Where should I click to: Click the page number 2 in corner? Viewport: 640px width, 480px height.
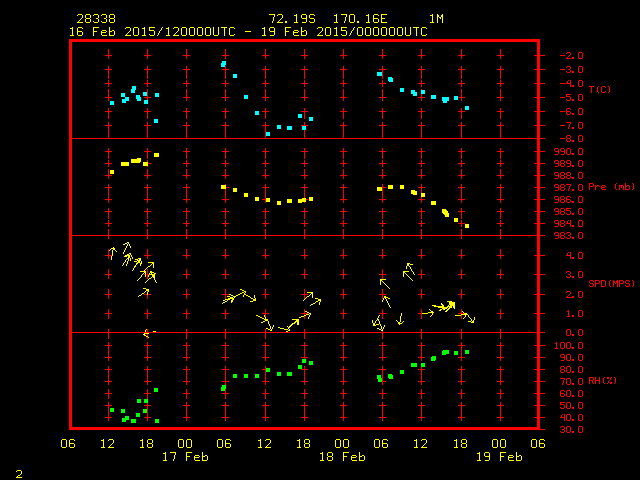(19, 474)
